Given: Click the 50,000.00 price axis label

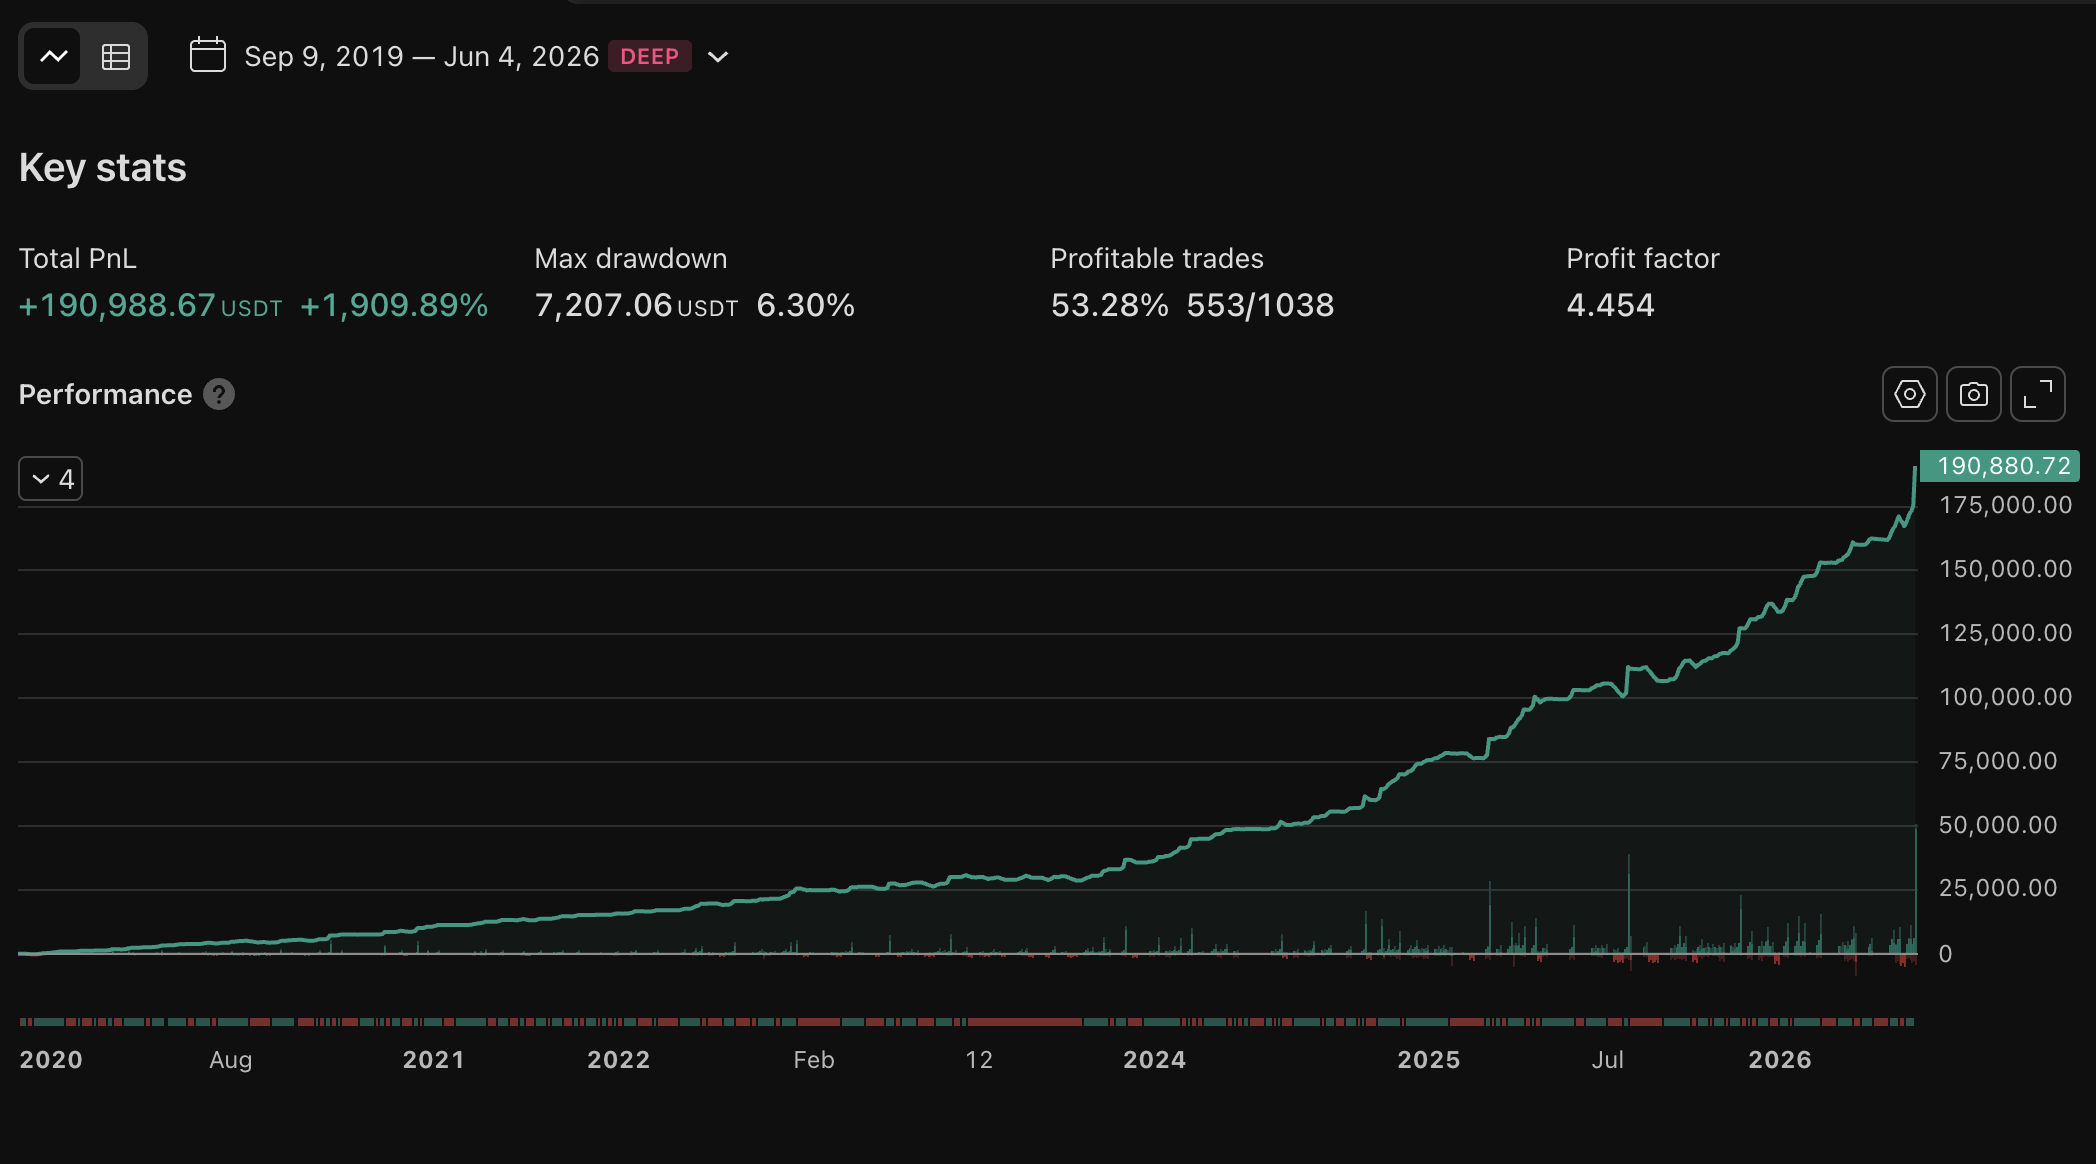Looking at the screenshot, I should (x=1997, y=825).
